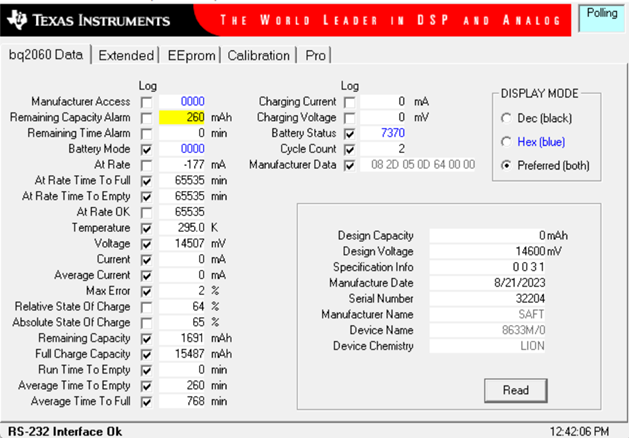Click the Device Name 8633M/0 field
This screenshot has width=629, height=438.
click(x=487, y=330)
